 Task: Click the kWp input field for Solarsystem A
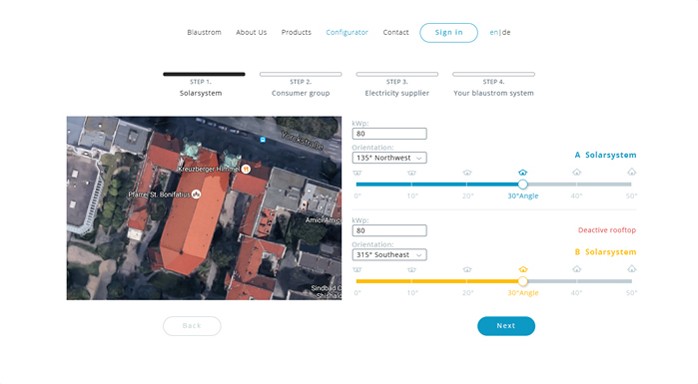389,133
